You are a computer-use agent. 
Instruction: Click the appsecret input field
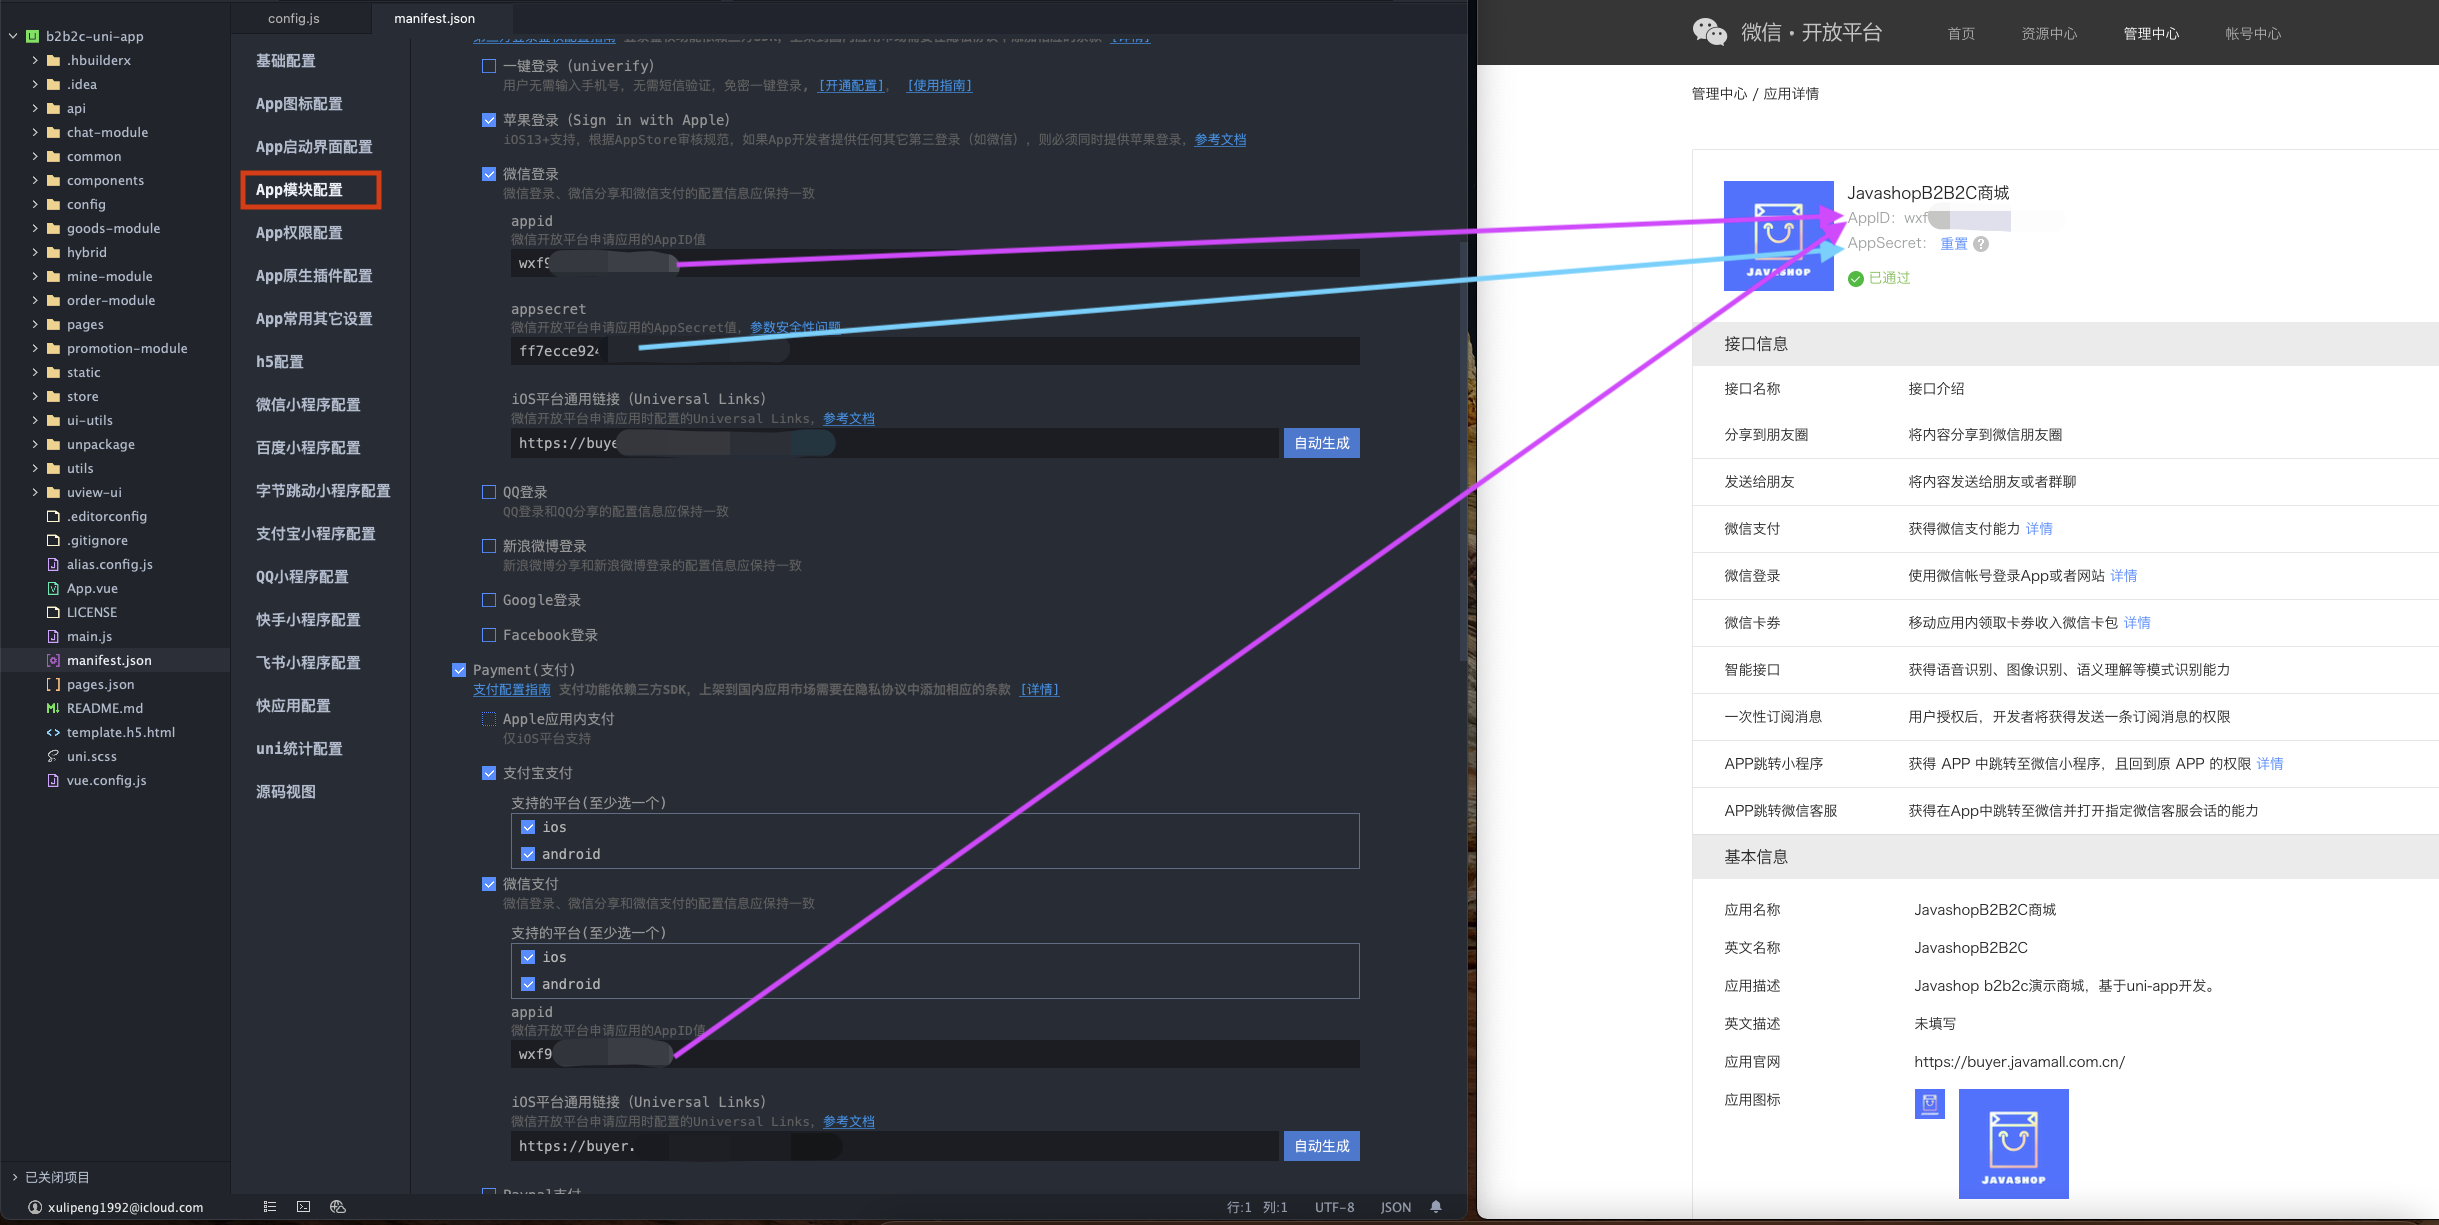coord(935,351)
